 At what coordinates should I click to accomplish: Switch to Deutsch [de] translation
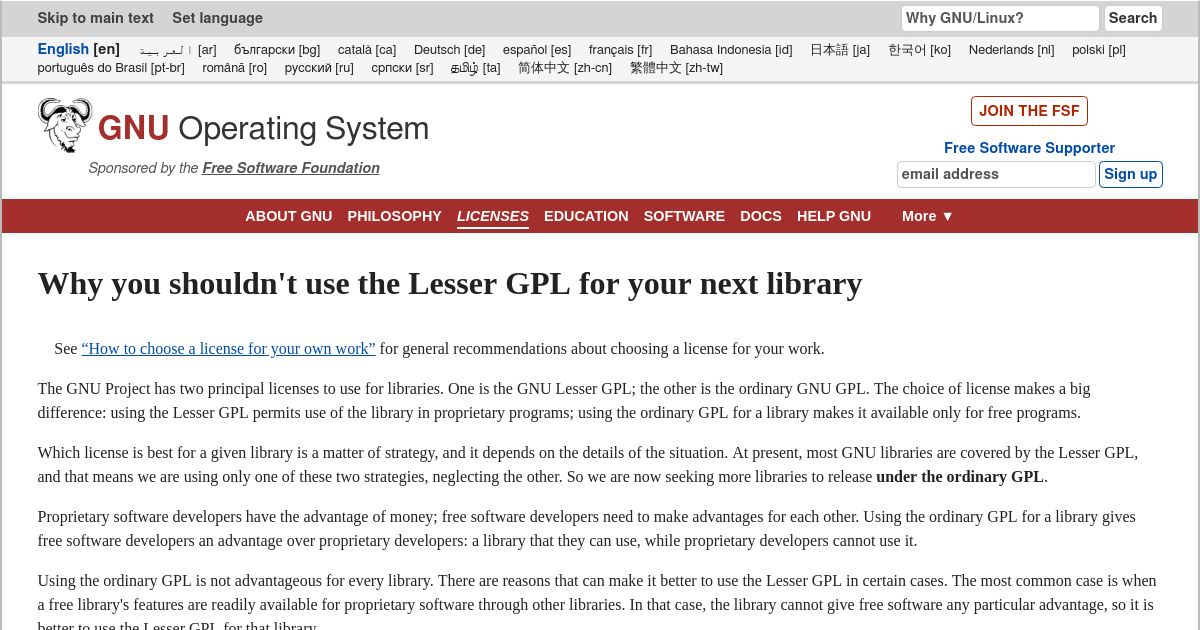click(449, 50)
